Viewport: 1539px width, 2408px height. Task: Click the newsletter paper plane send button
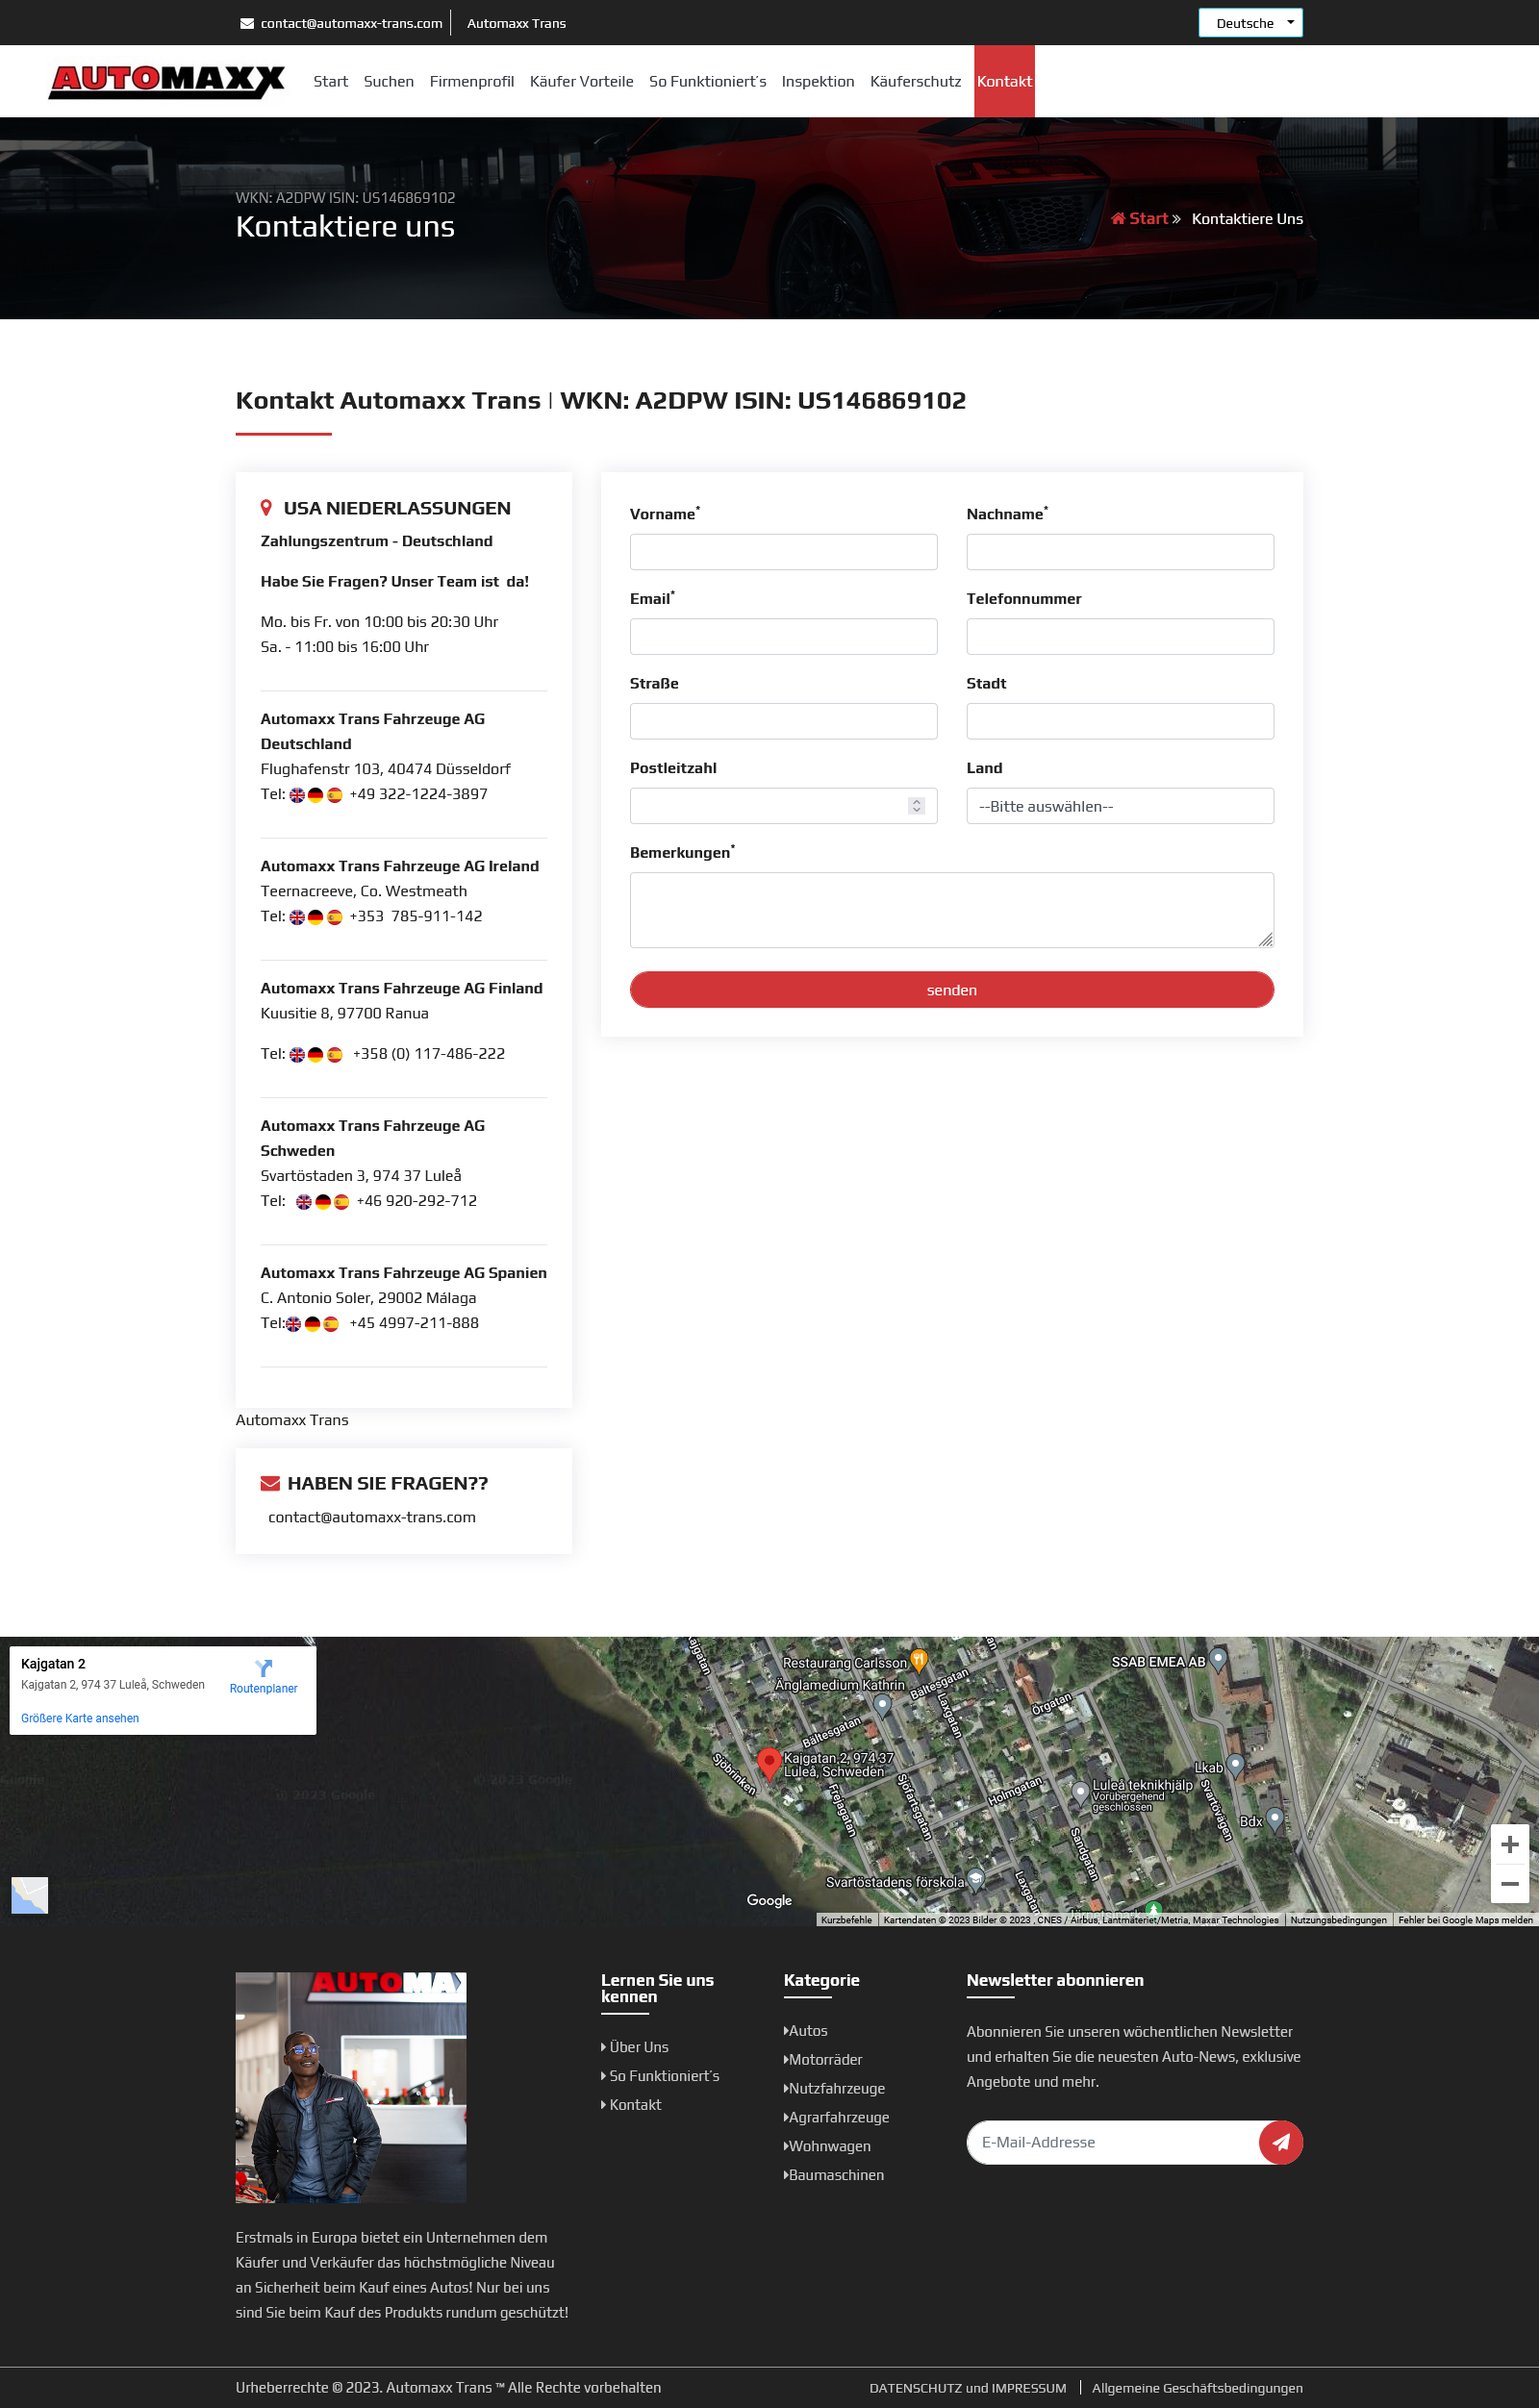pos(1280,2142)
